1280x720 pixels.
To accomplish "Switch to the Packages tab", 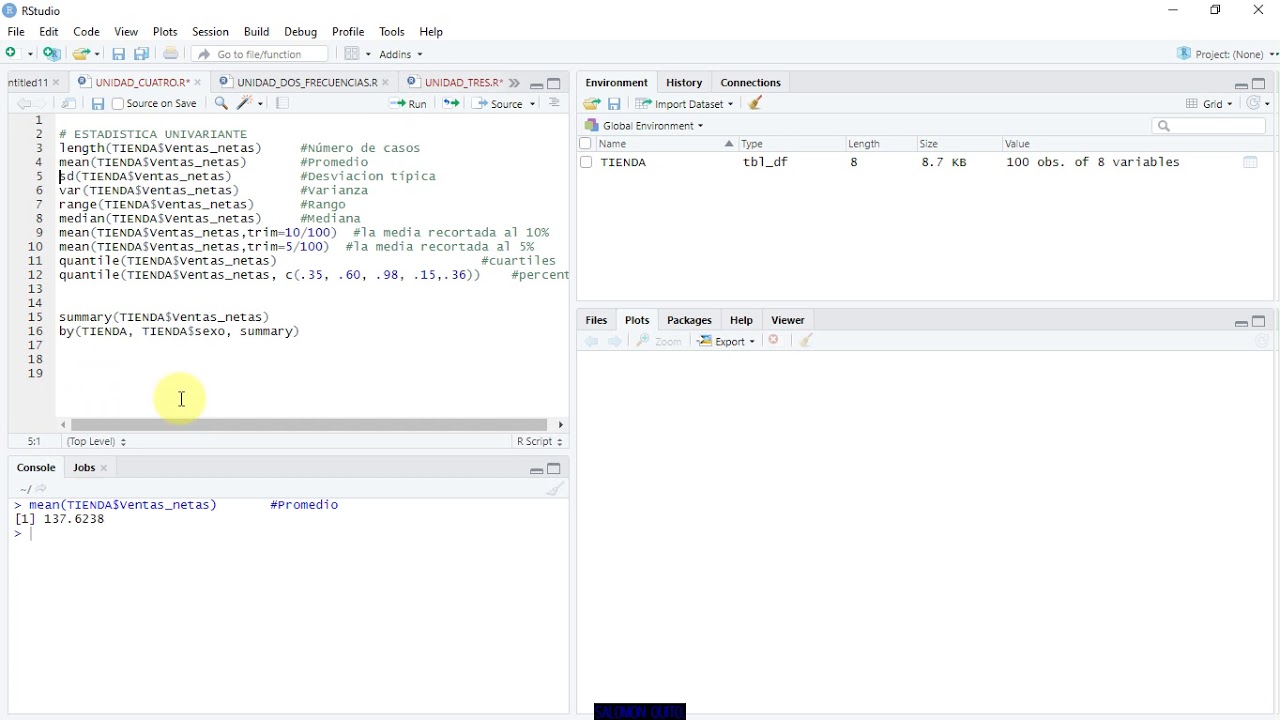I will 689,321.
